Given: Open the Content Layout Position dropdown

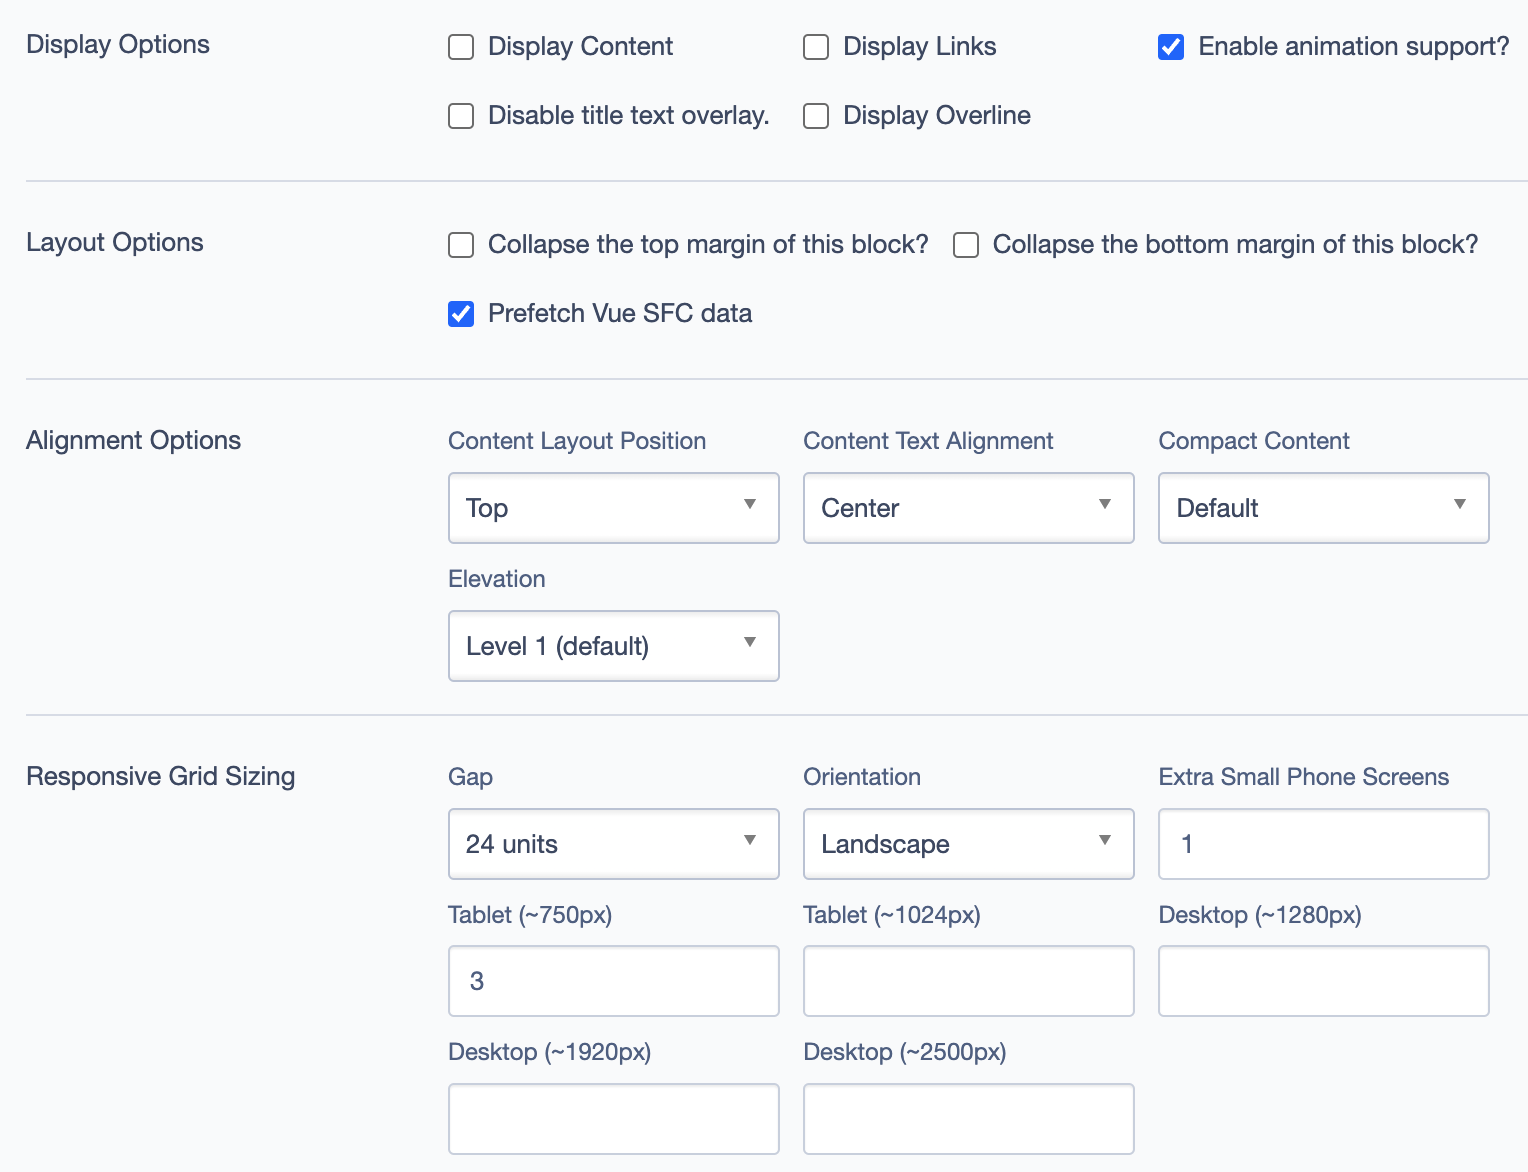Looking at the screenshot, I should click(x=613, y=508).
